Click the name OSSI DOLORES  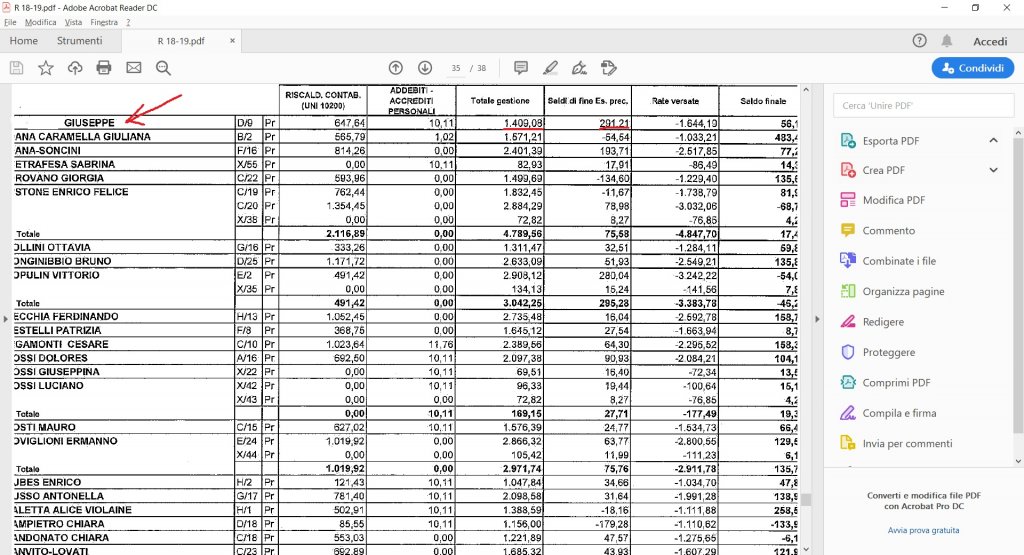pos(51,358)
